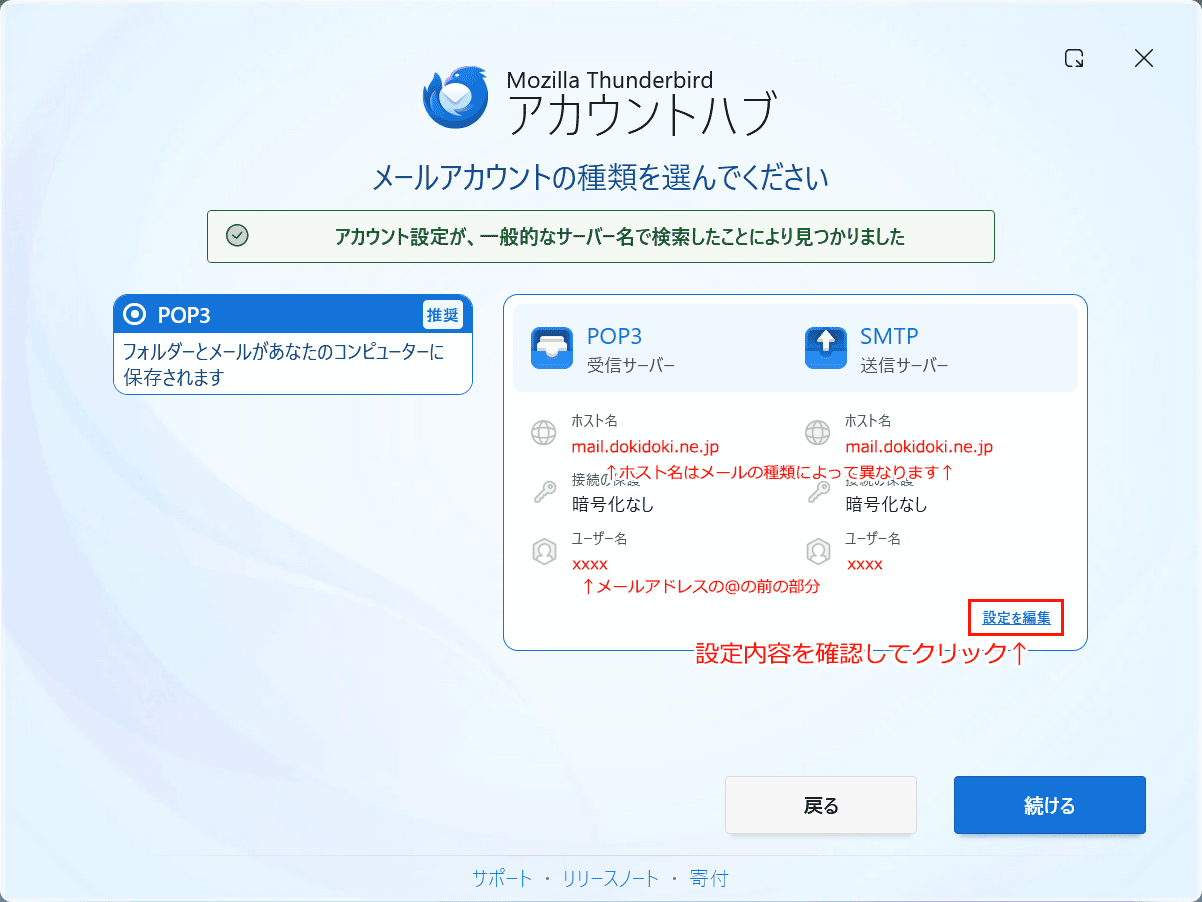Click the restore window icon at top right
The height and width of the screenshot is (902, 1202).
point(1074,58)
